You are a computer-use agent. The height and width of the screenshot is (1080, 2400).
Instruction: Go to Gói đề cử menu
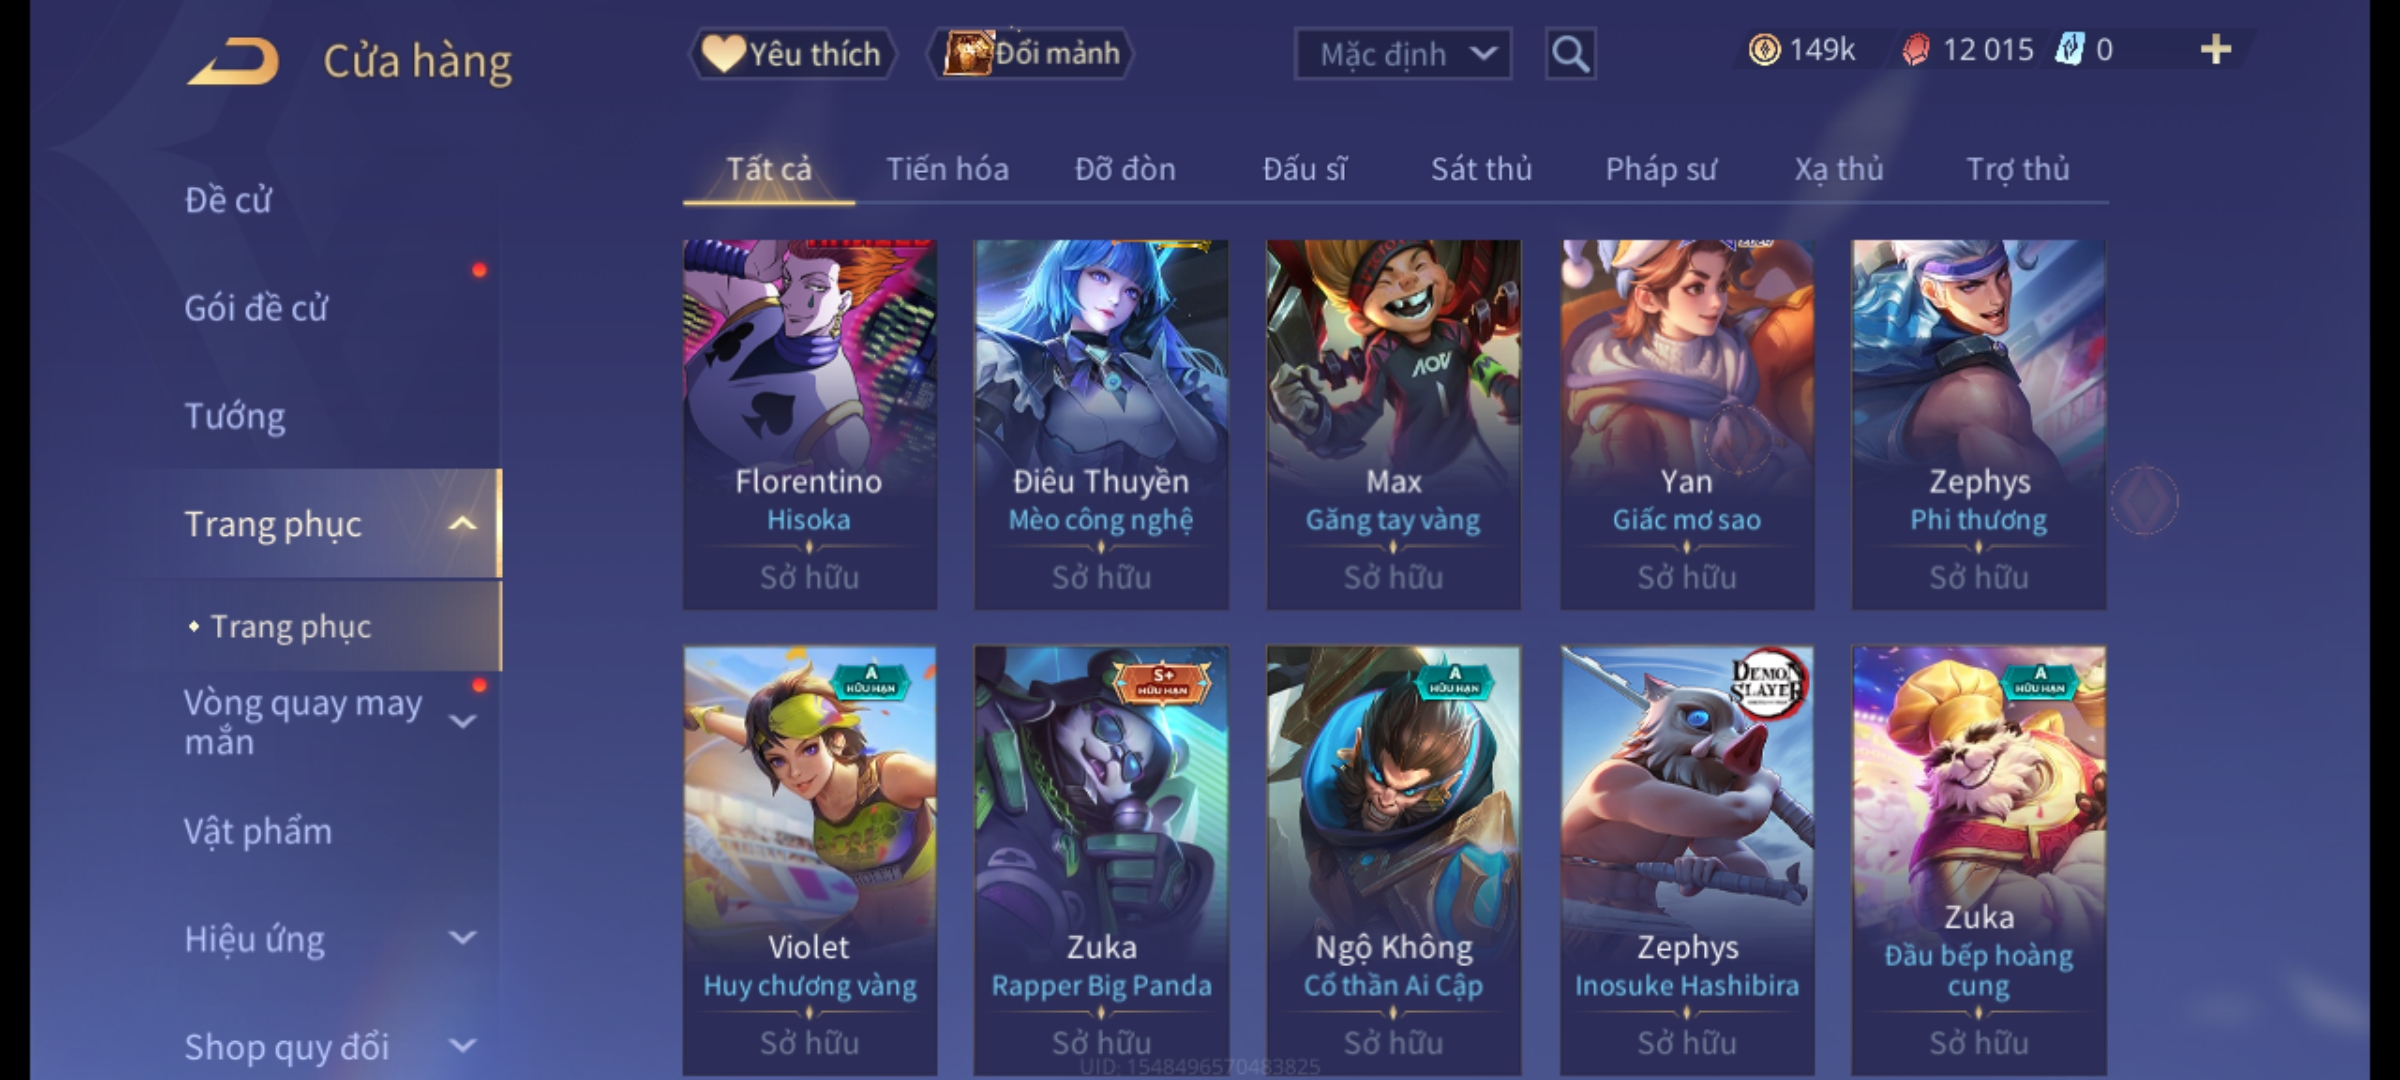pyautogui.click(x=256, y=308)
